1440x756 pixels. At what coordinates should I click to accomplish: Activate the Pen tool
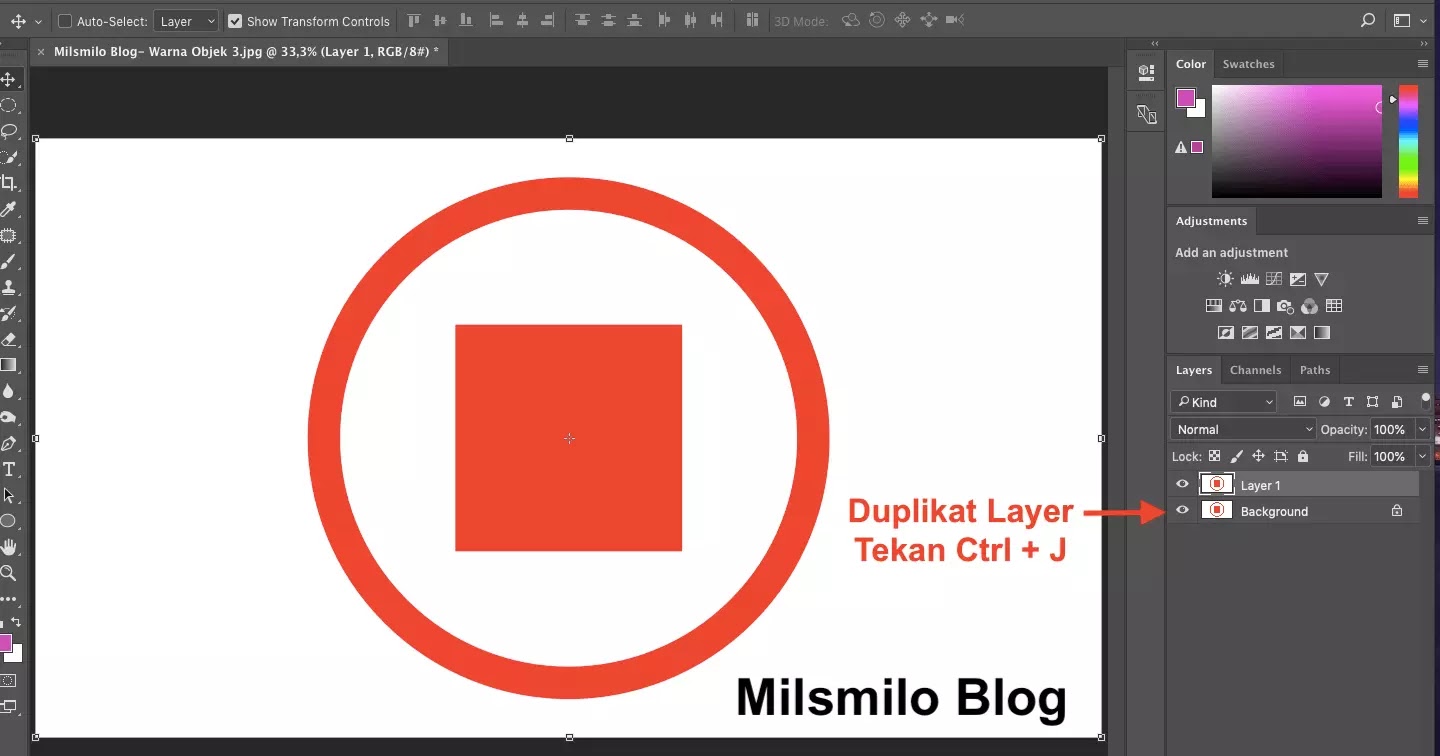coord(9,443)
